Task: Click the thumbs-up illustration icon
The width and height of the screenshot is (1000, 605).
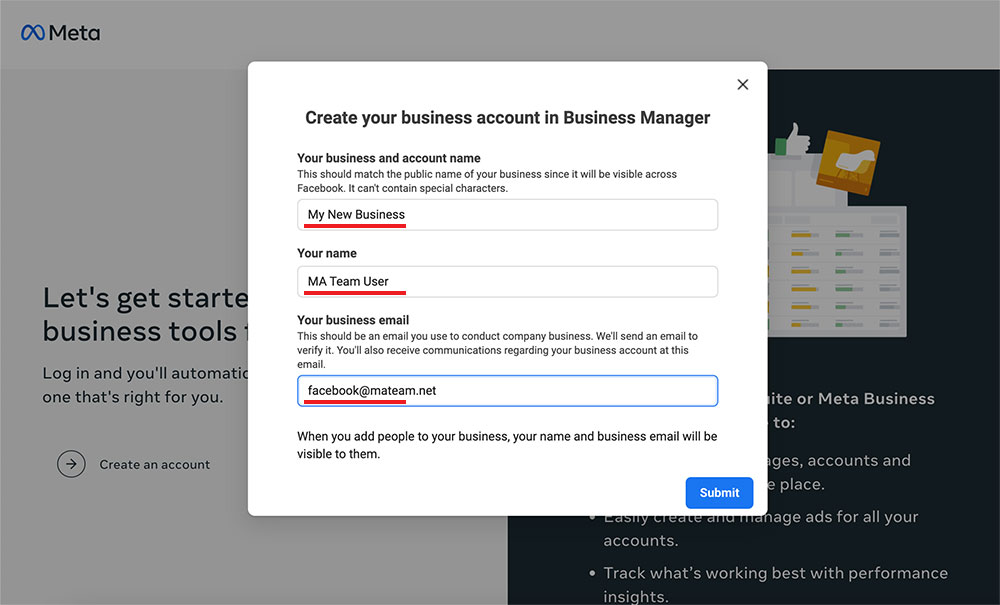Action: 797,138
